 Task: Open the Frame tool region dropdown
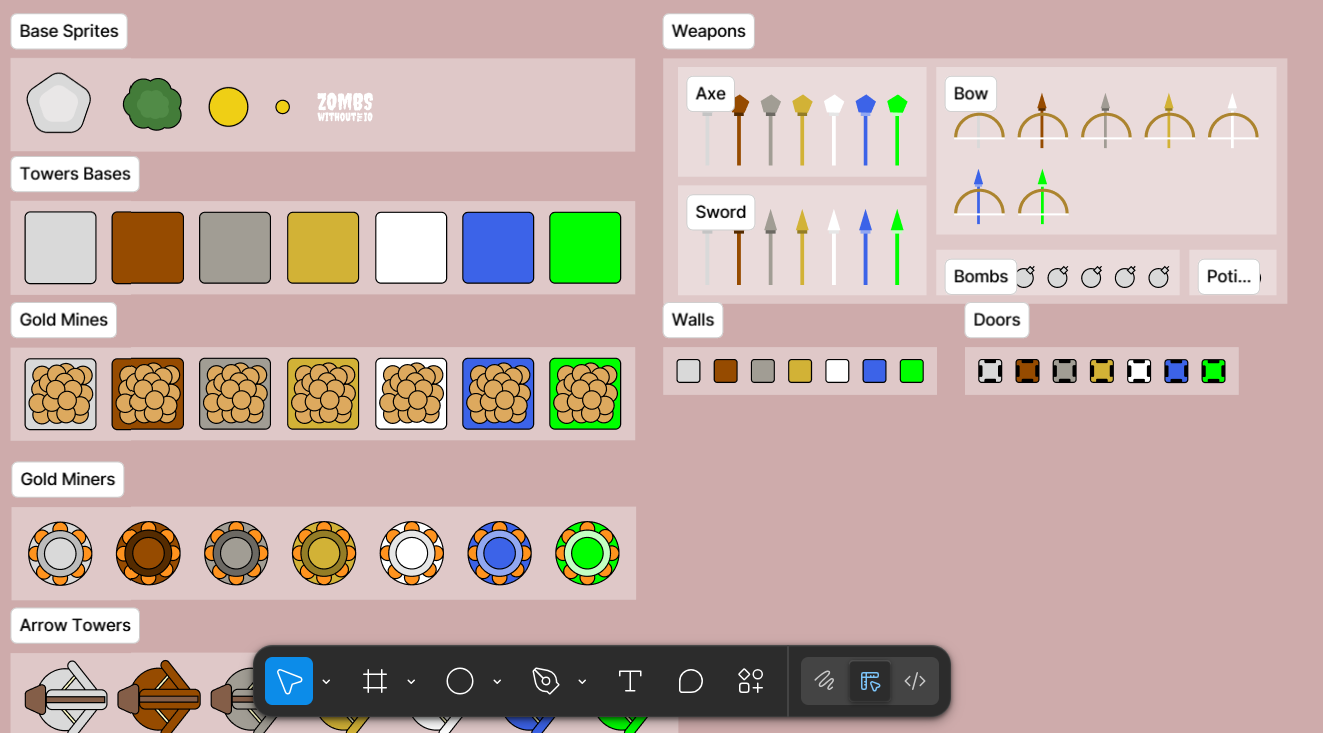pyautogui.click(x=411, y=681)
